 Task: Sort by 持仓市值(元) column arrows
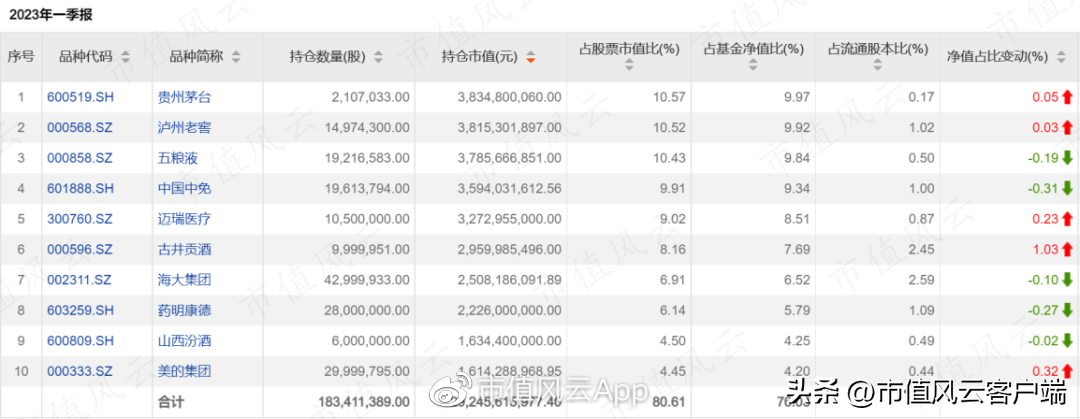coord(530,57)
